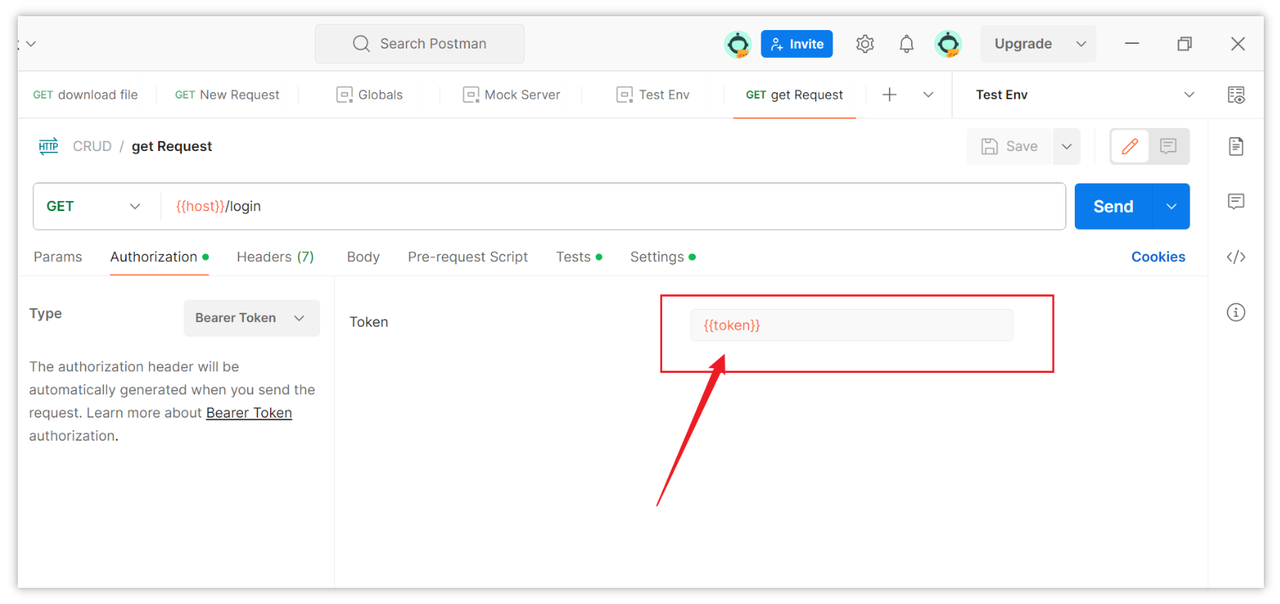Click the Send button

1113,206
